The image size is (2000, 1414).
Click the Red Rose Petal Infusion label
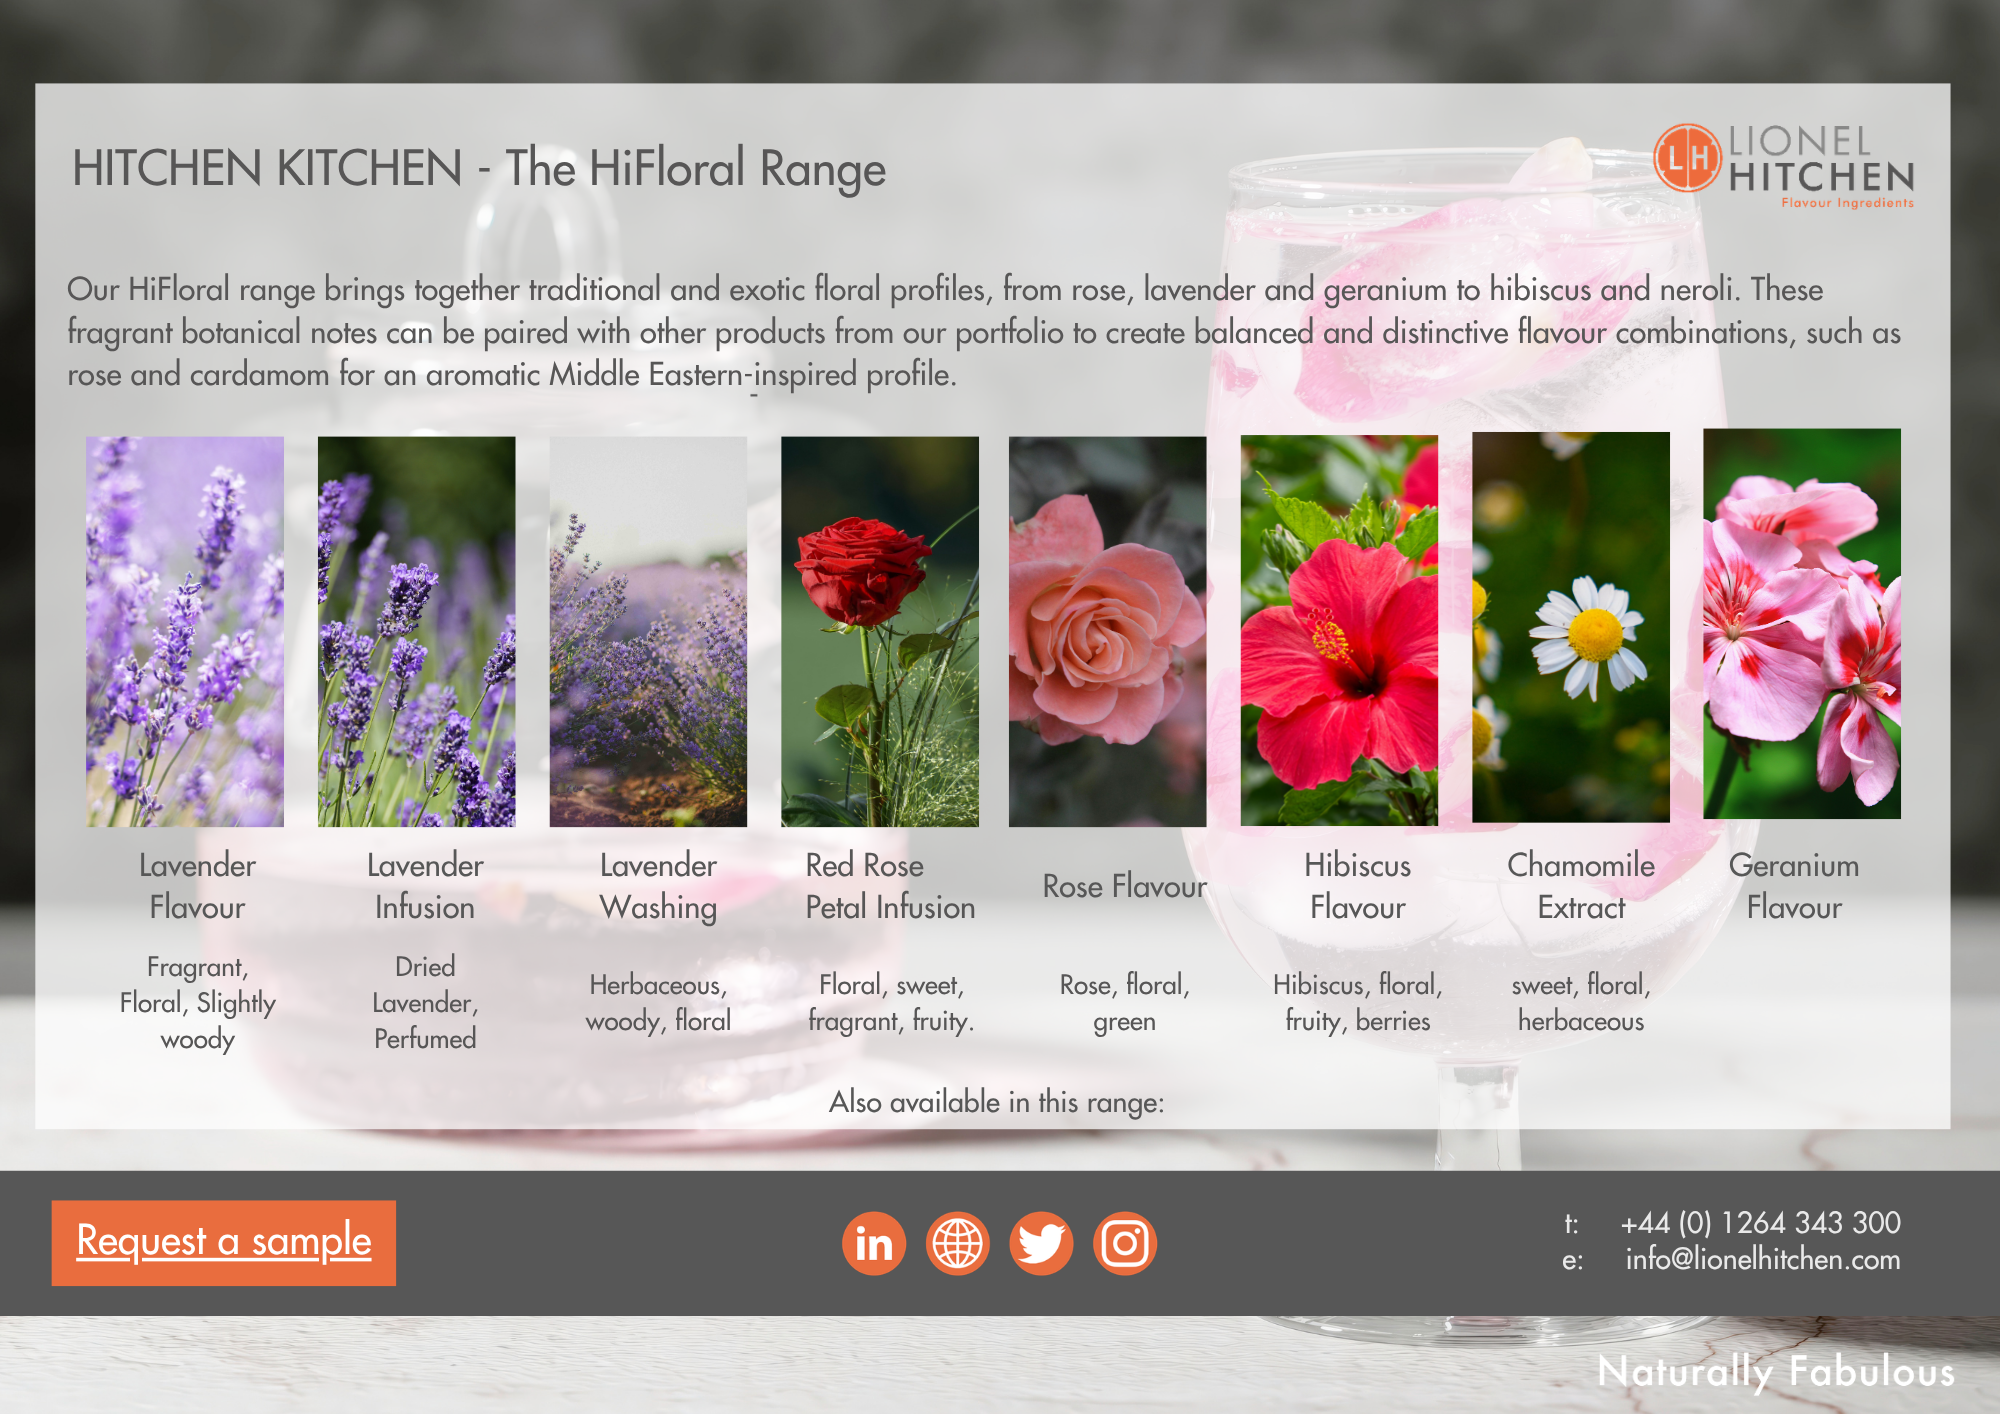click(890, 886)
